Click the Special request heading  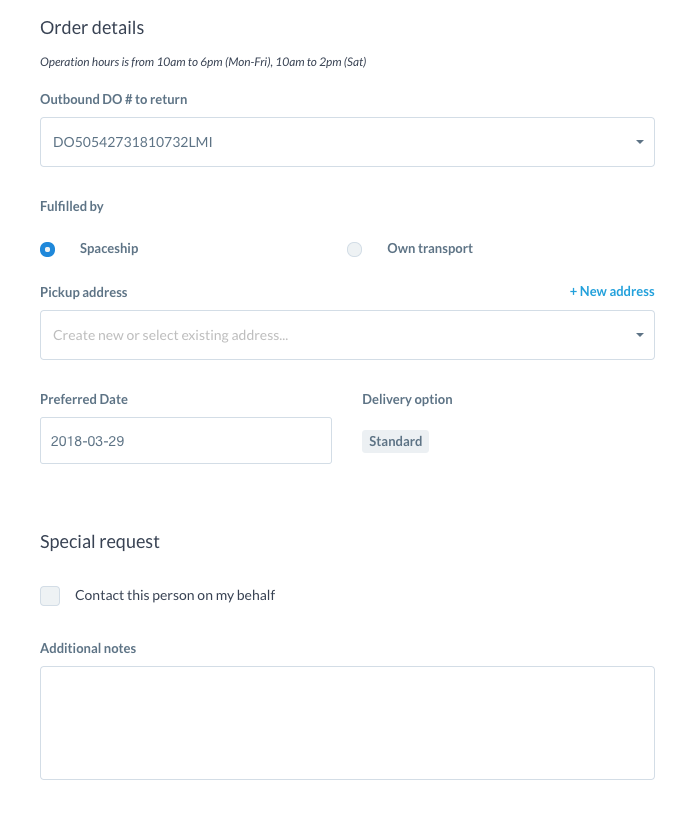pos(100,542)
